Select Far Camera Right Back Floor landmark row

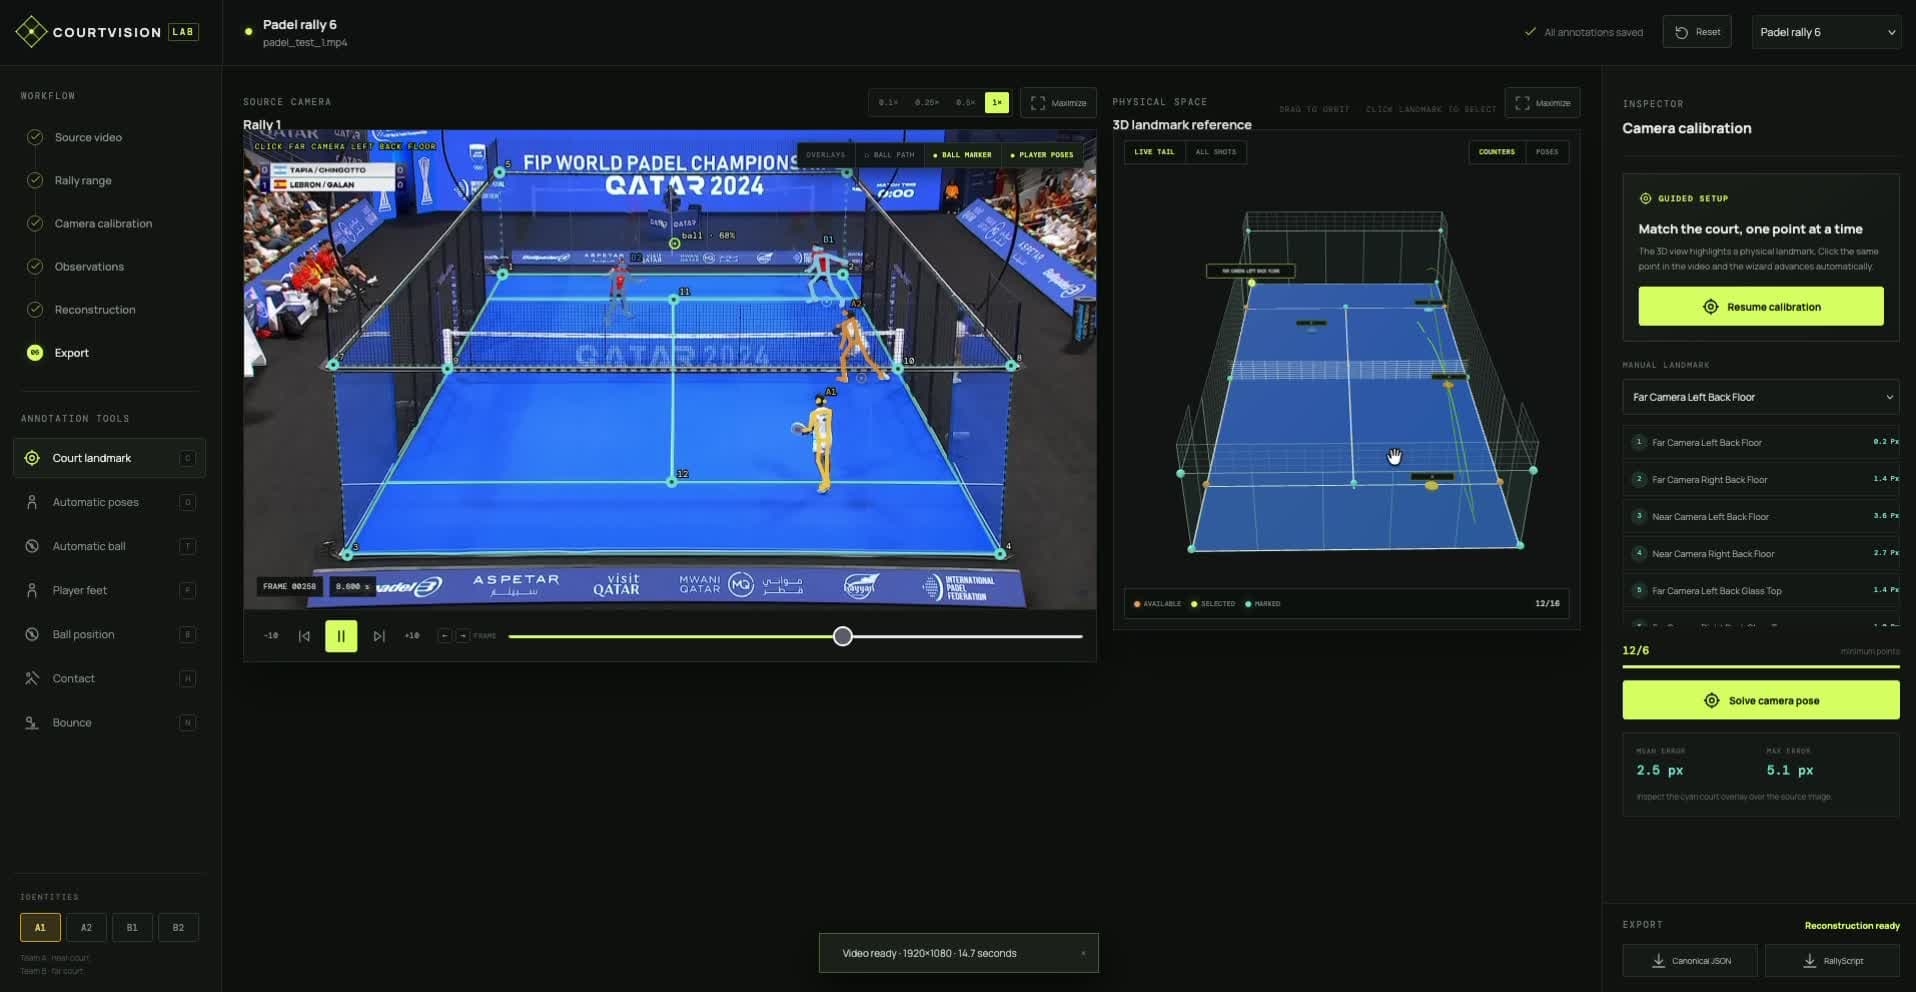coord(1761,479)
